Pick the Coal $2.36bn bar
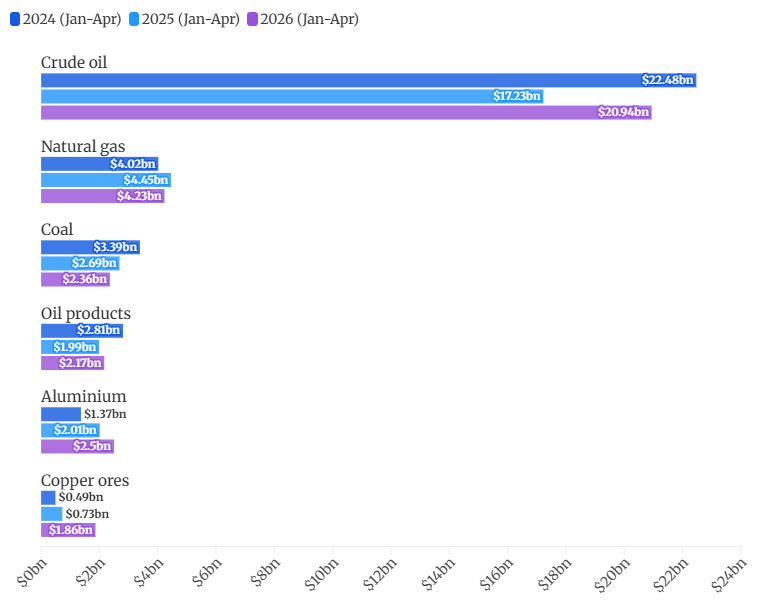Image resolution: width=759 pixels, height=602 pixels. tap(76, 279)
